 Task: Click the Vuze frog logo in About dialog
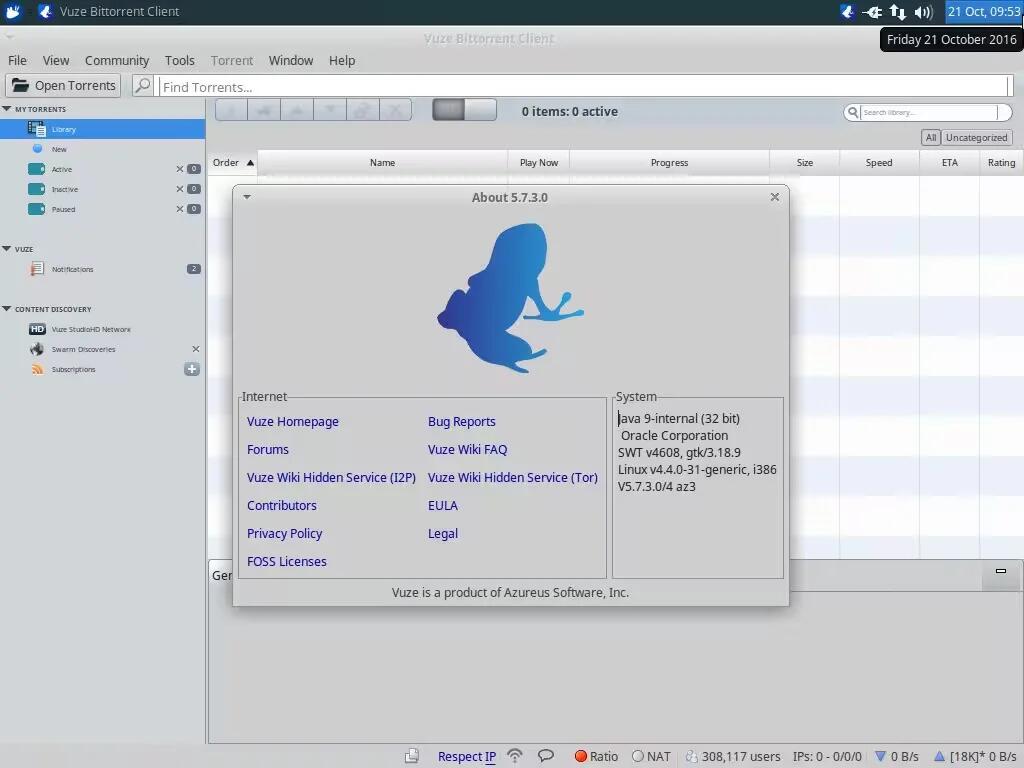[x=510, y=298]
